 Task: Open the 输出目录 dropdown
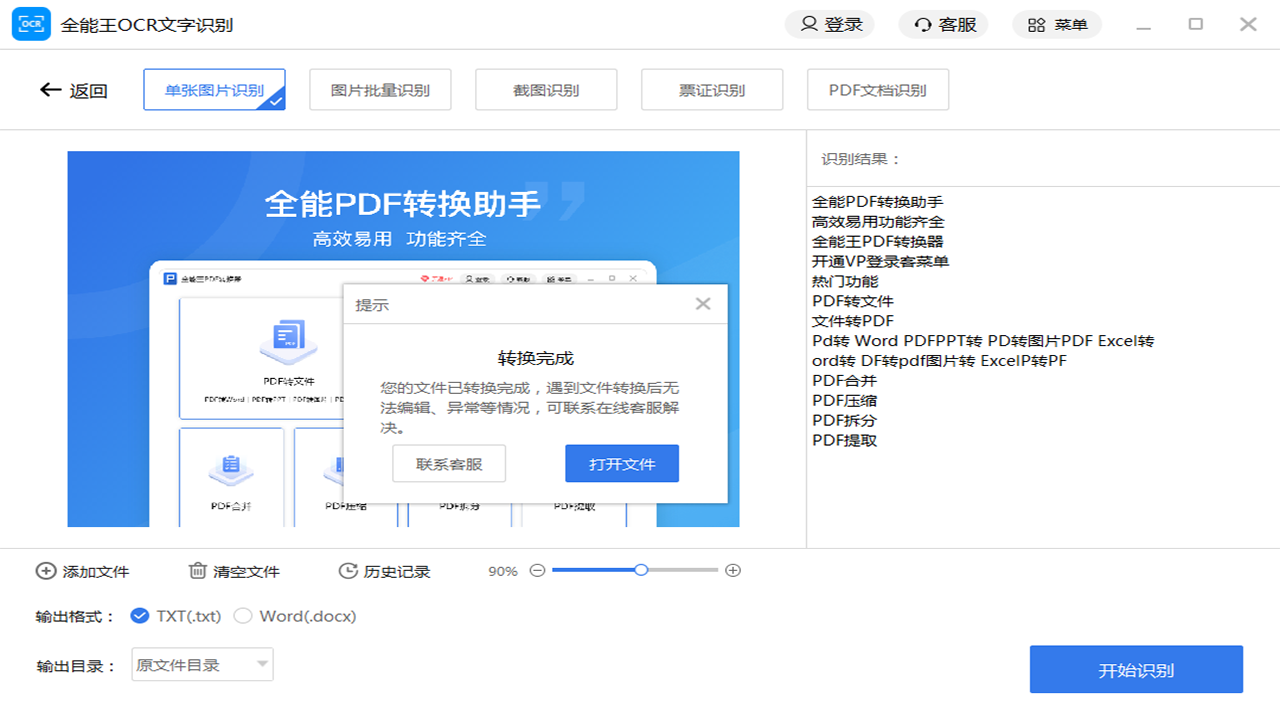pyautogui.click(x=201, y=664)
